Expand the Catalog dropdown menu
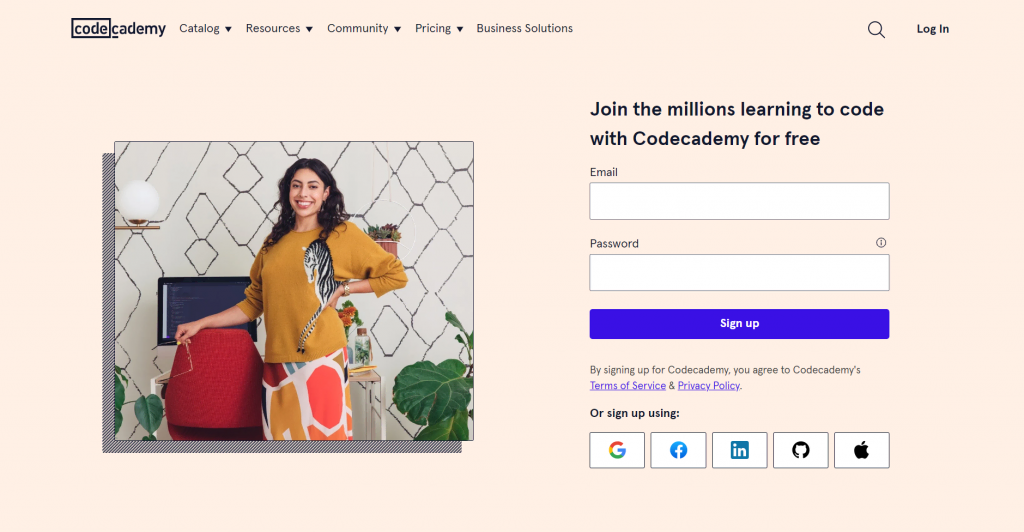The width and height of the screenshot is (1024, 532). (205, 28)
